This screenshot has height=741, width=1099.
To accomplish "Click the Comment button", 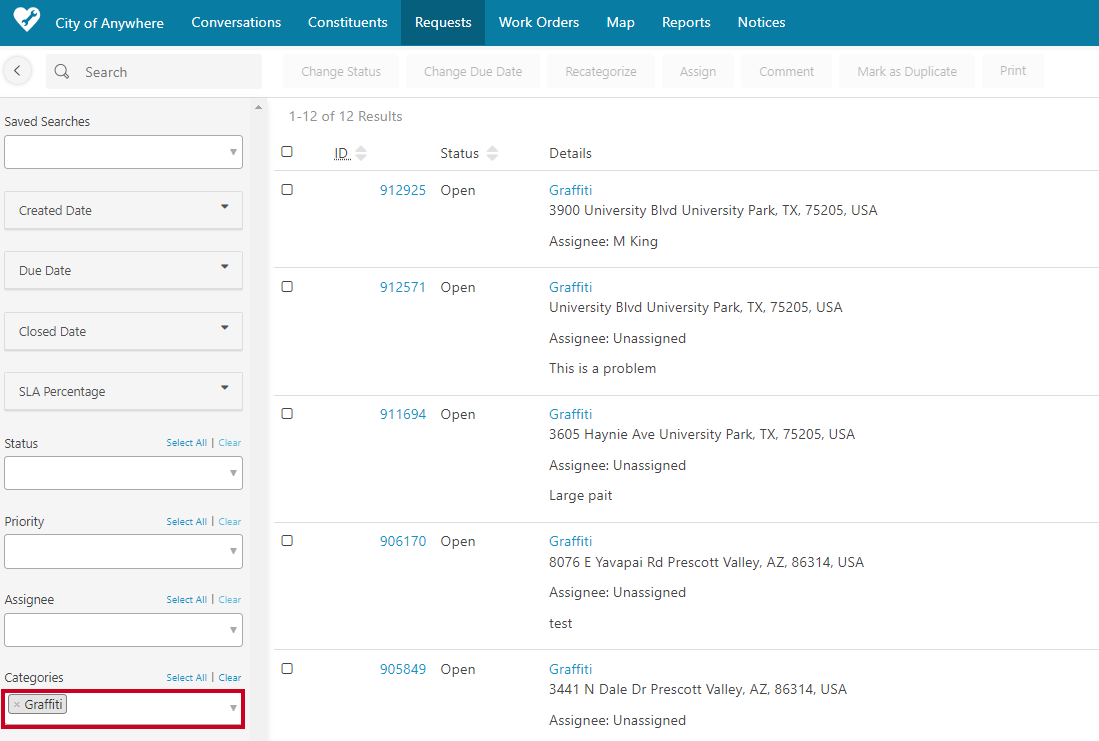I will click(786, 72).
